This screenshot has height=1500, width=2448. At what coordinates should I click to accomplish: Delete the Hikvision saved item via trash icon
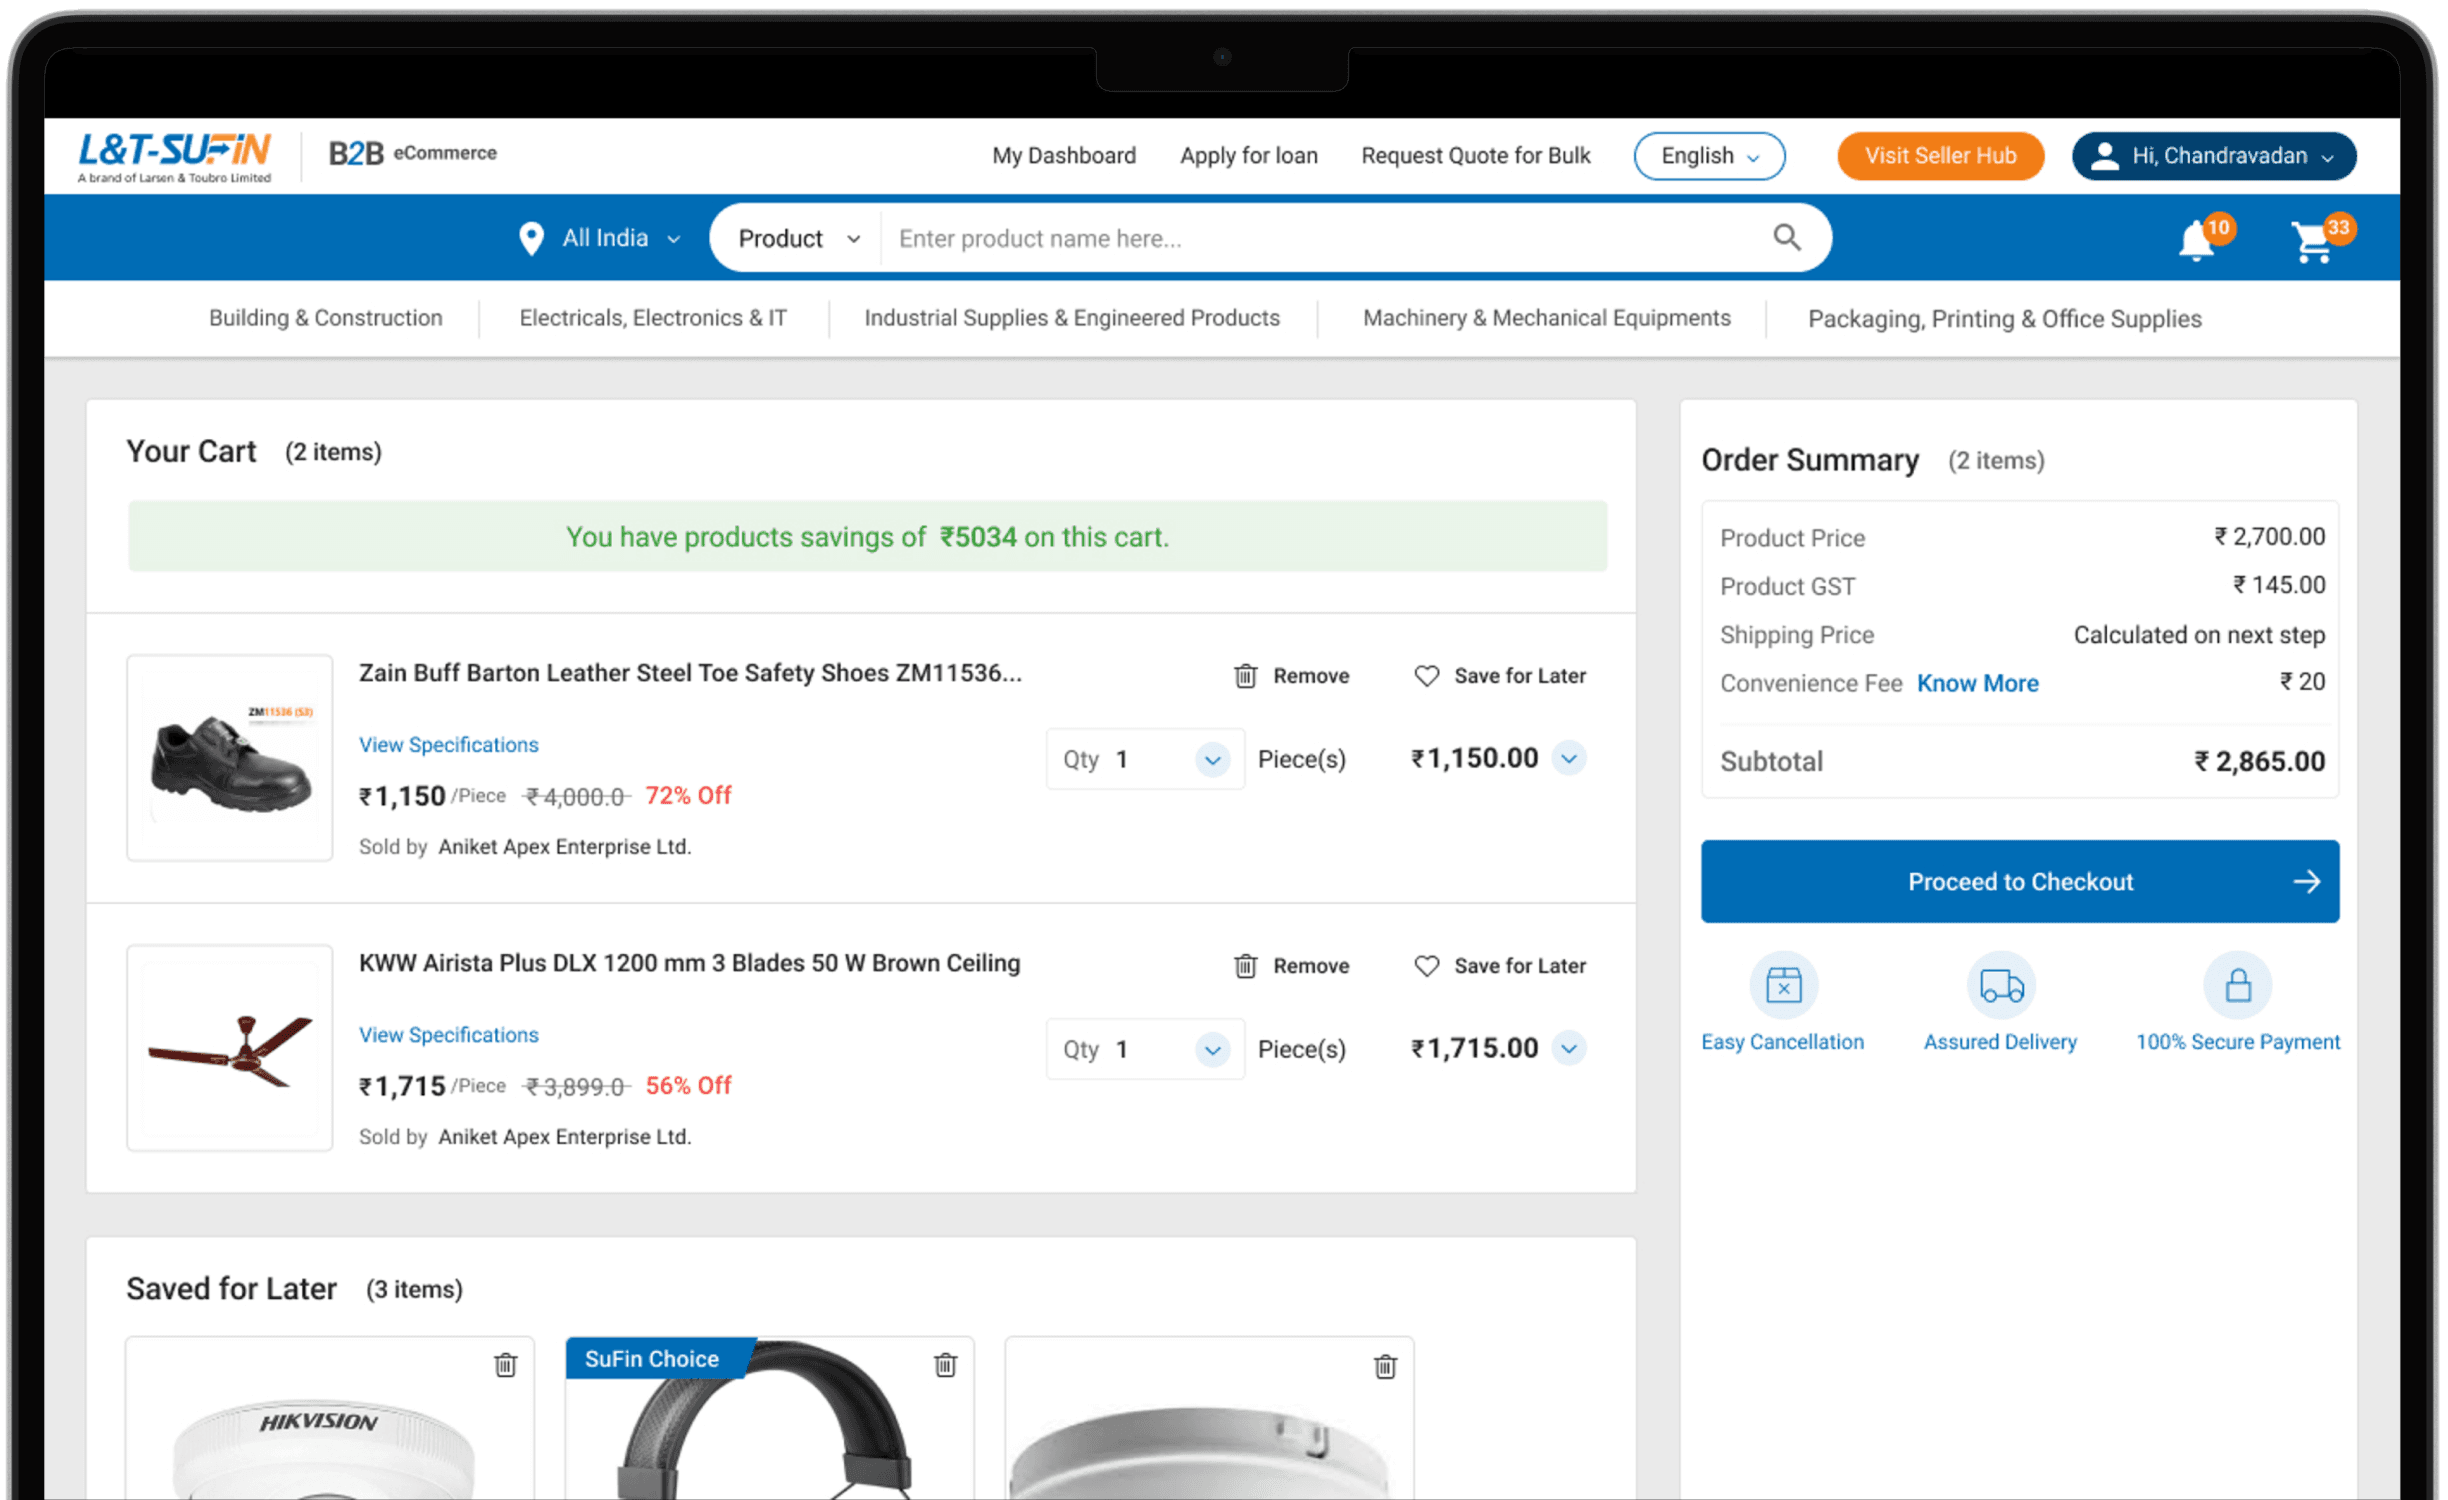click(x=506, y=1365)
